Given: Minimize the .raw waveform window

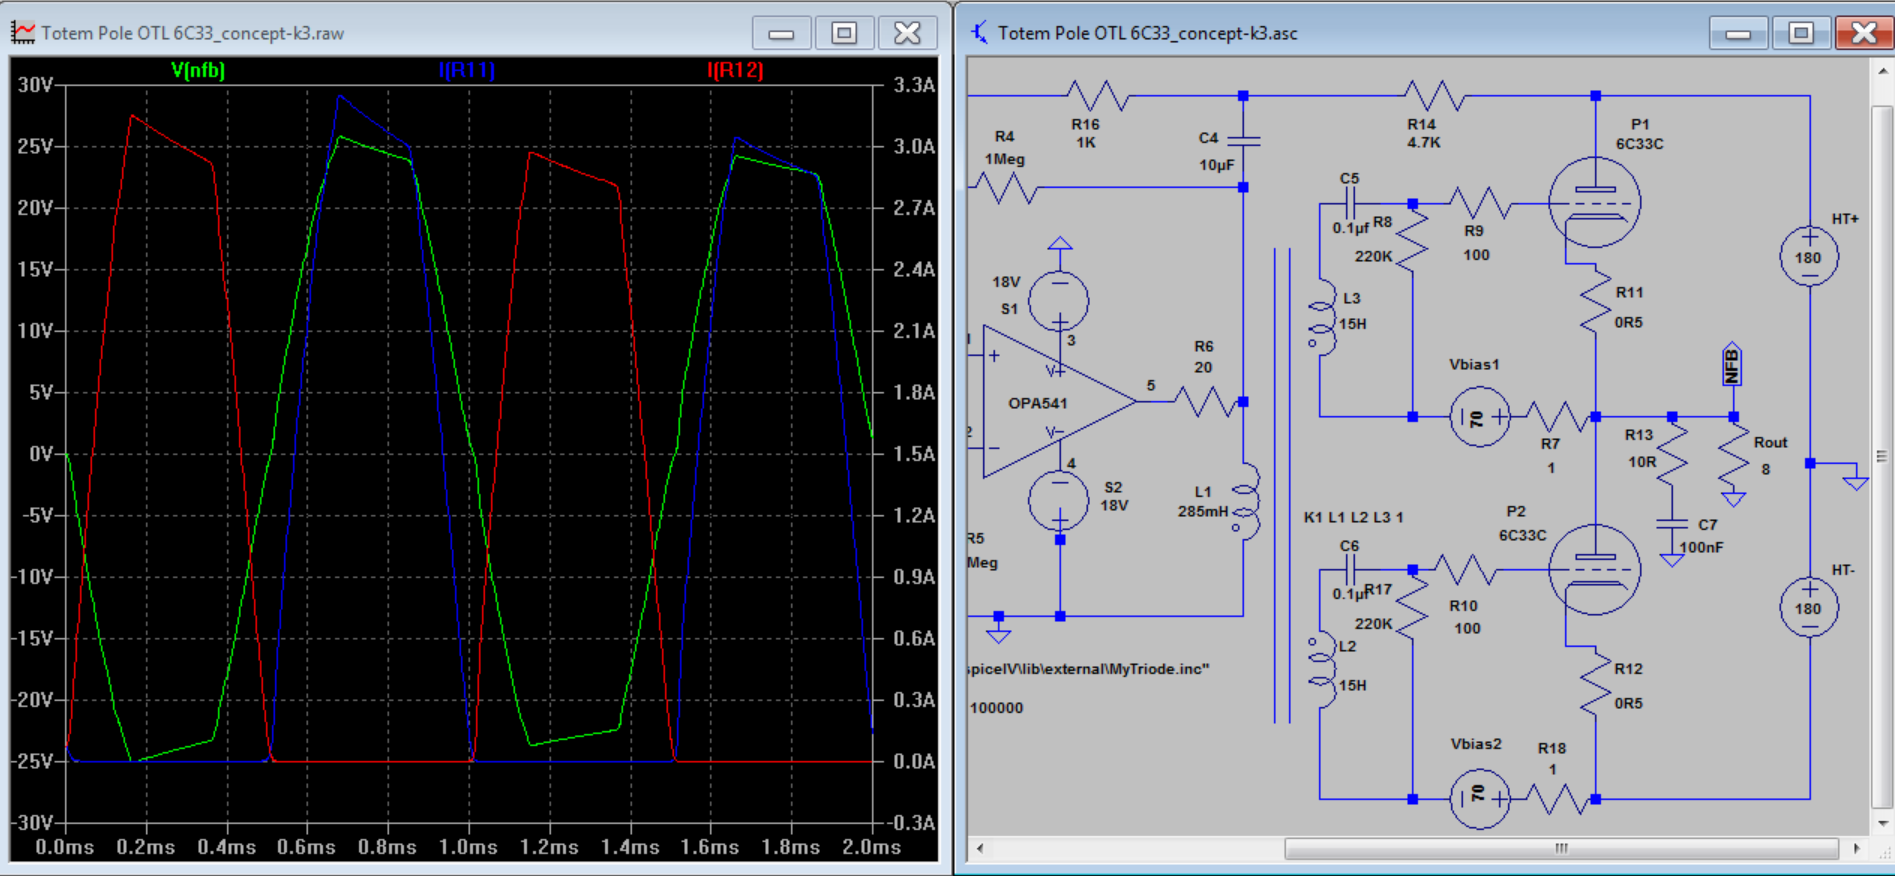Looking at the screenshot, I should 781,33.
